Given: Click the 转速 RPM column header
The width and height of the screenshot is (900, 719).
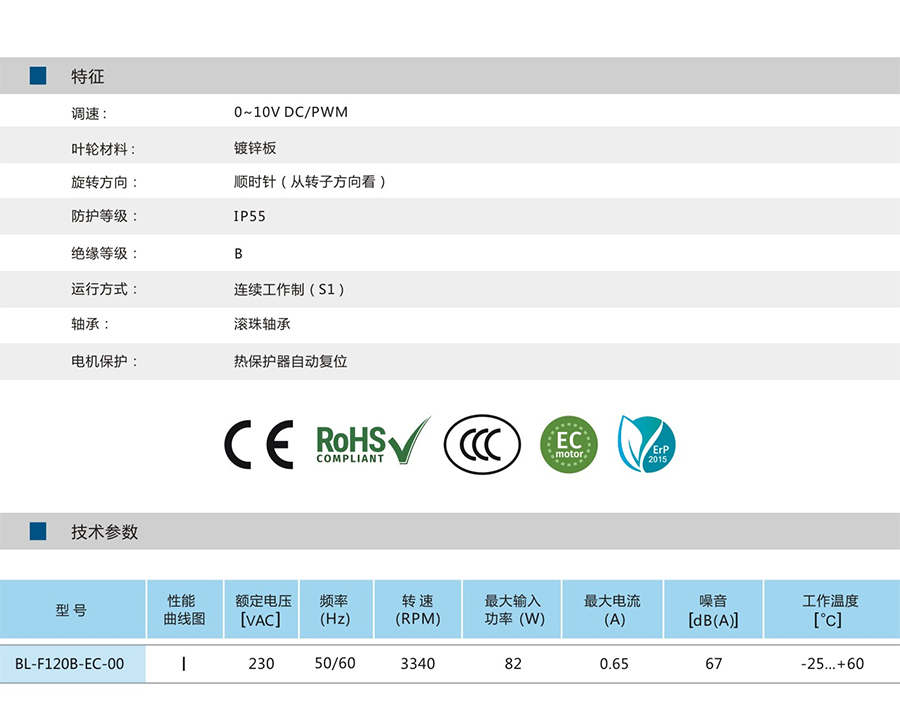Looking at the screenshot, I should tap(417, 609).
